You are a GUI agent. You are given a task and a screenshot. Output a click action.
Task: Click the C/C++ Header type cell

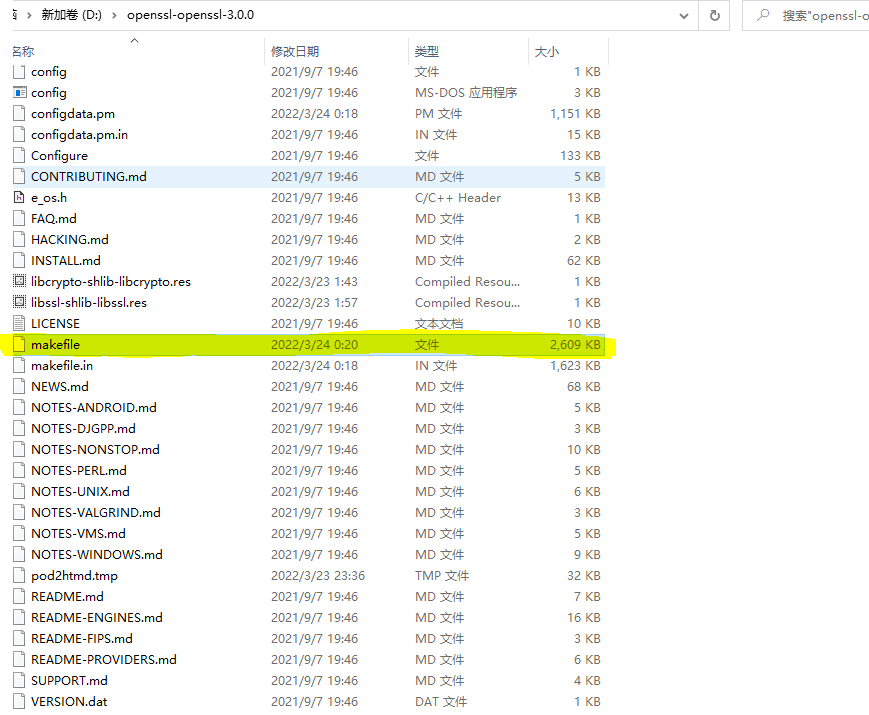click(458, 197)
